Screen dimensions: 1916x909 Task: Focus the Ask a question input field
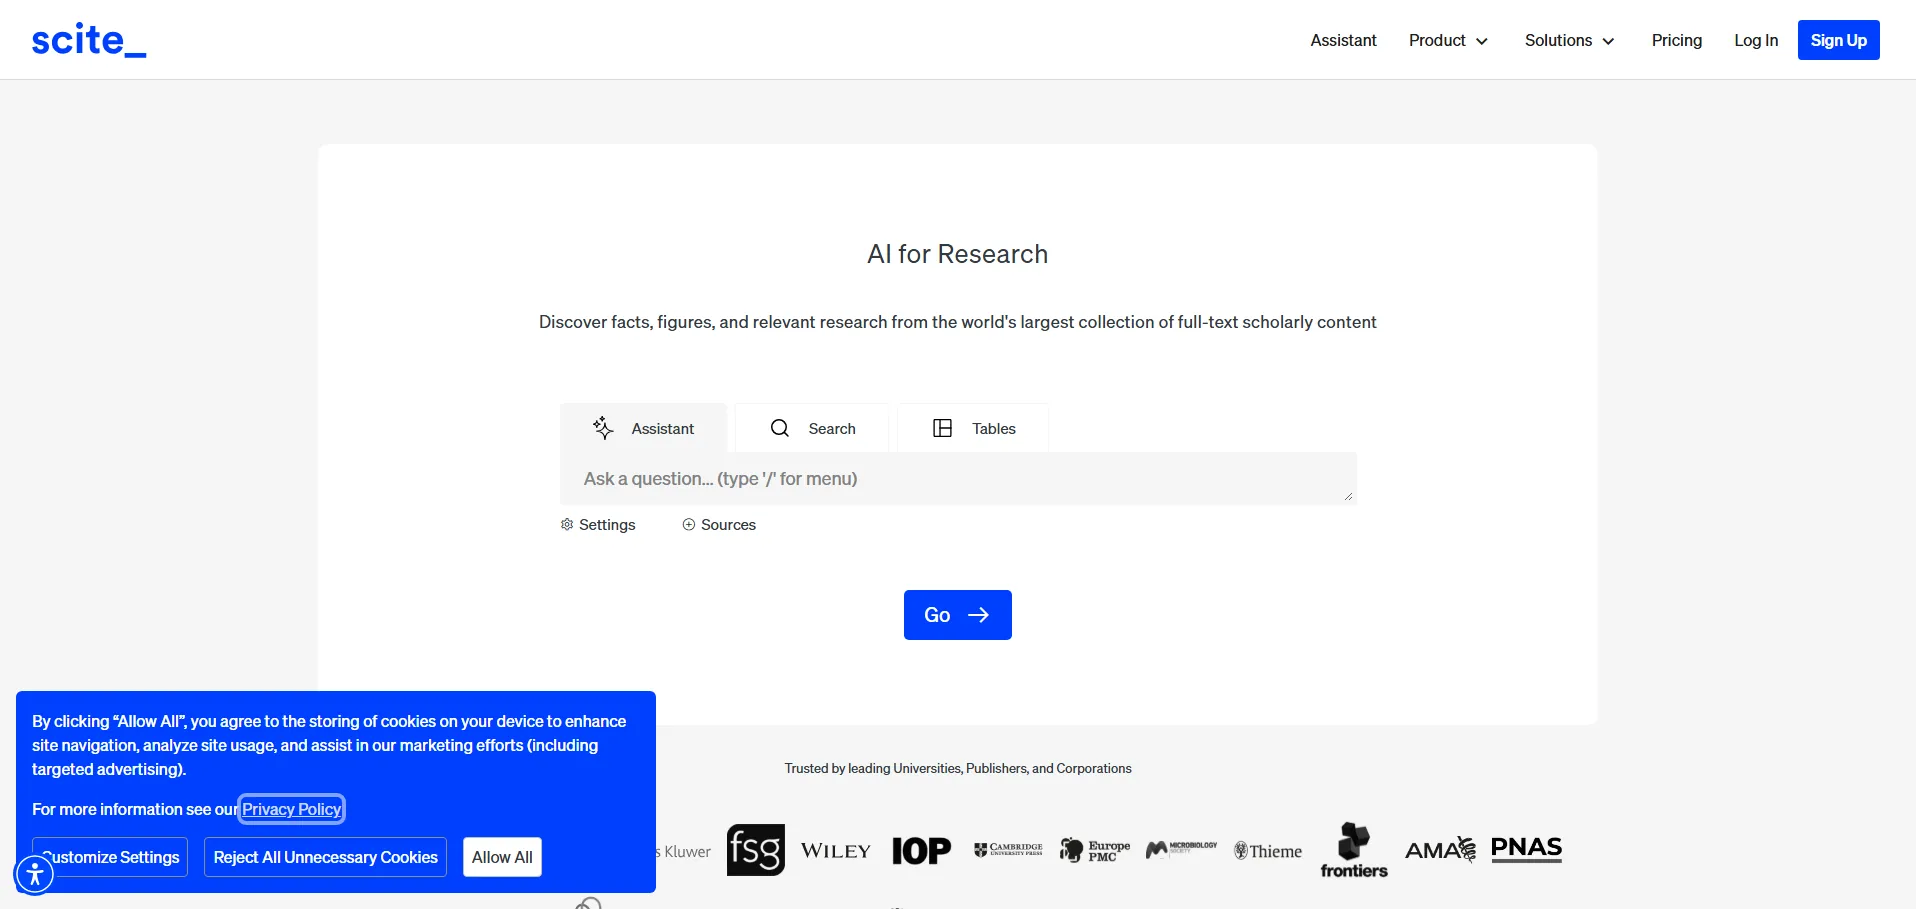coord(957,479)
